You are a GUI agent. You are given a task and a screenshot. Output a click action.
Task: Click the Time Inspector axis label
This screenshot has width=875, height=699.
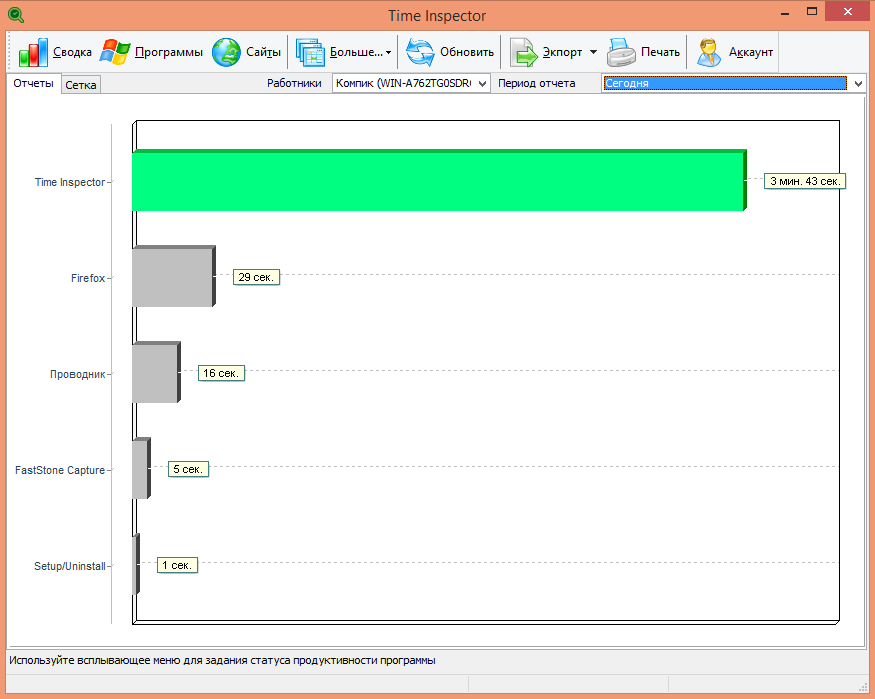click(70, 182)
